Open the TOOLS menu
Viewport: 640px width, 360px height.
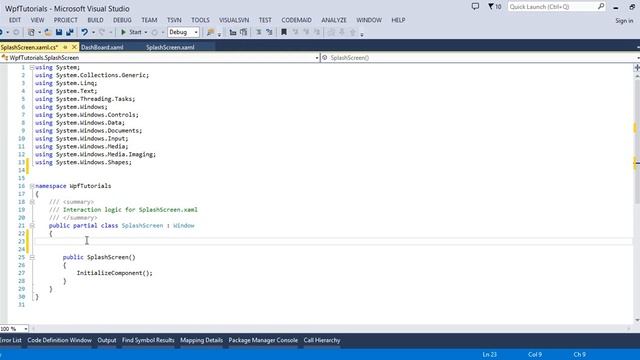tap(200, 20)
